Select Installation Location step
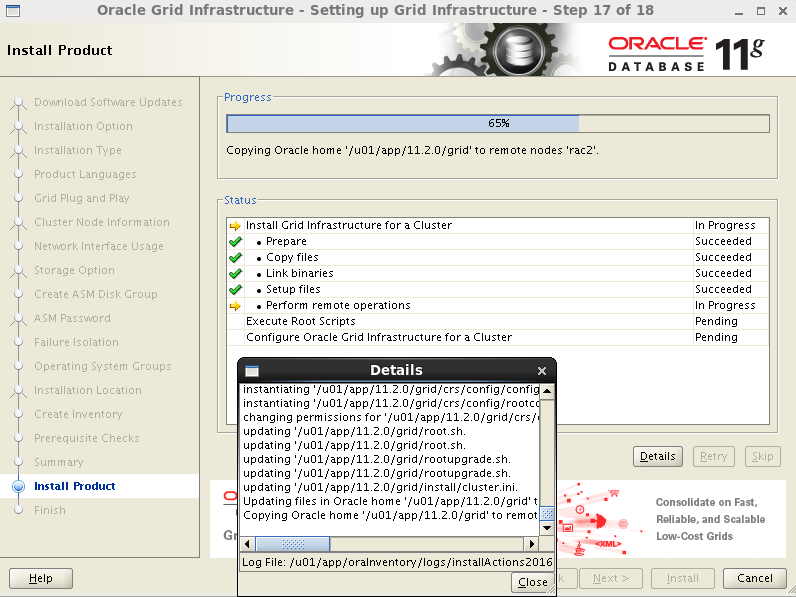 [87, 390]
